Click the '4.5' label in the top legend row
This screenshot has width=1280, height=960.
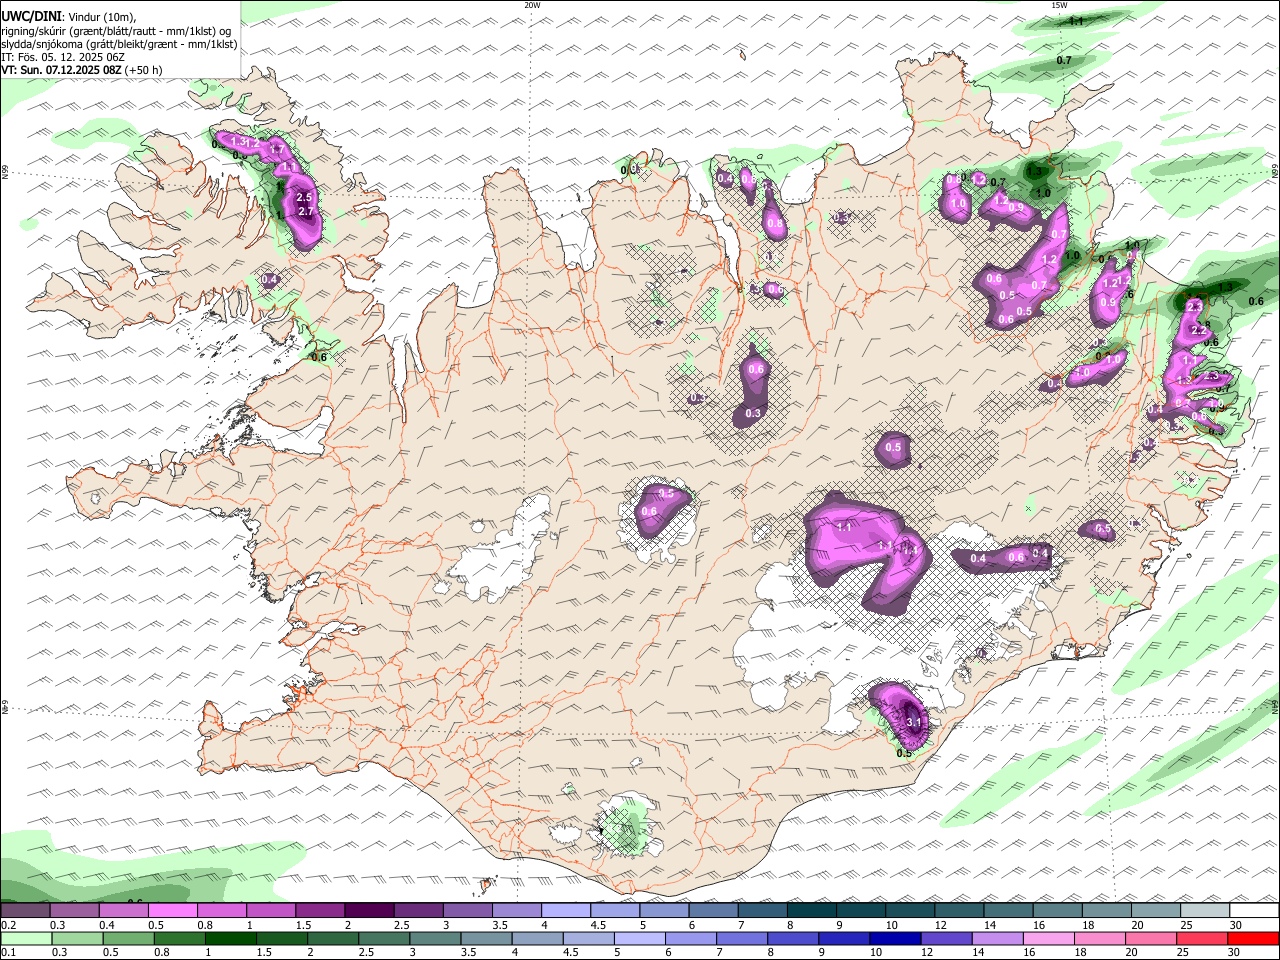click(598, 925)
